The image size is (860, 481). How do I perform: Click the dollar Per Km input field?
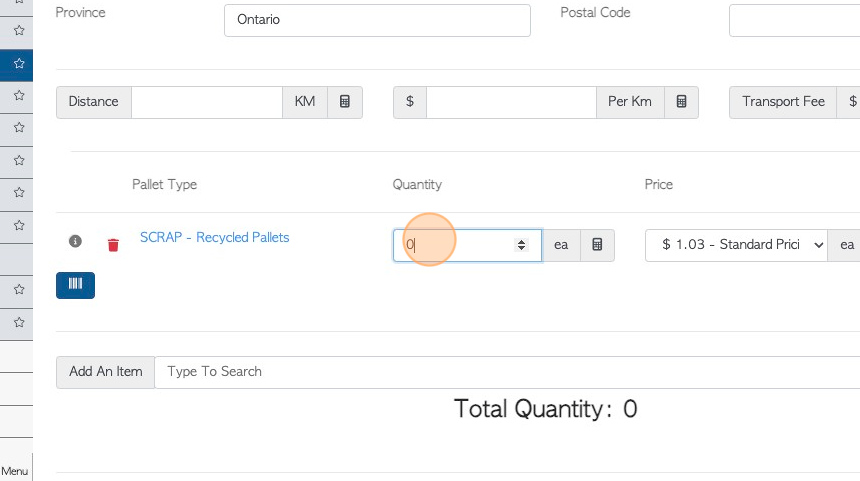[511, 102]
